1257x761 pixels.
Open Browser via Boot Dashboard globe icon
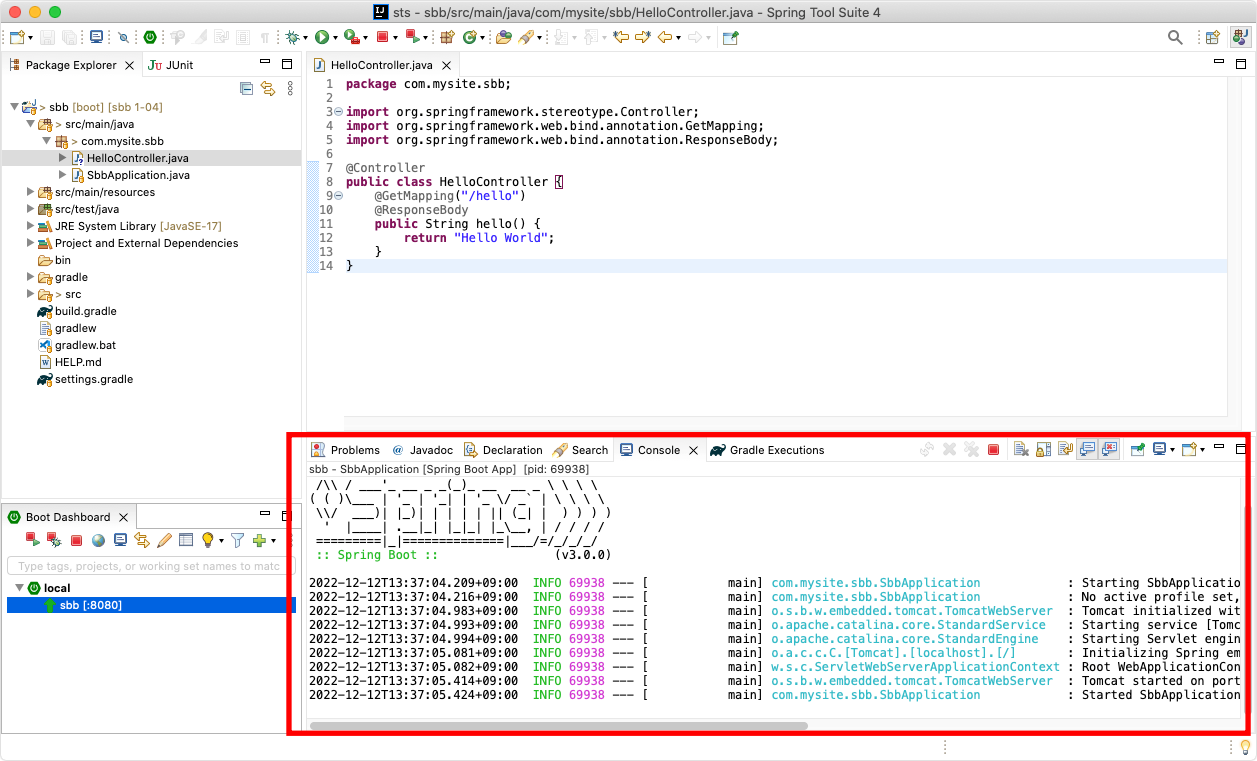(x=98, y=540)
